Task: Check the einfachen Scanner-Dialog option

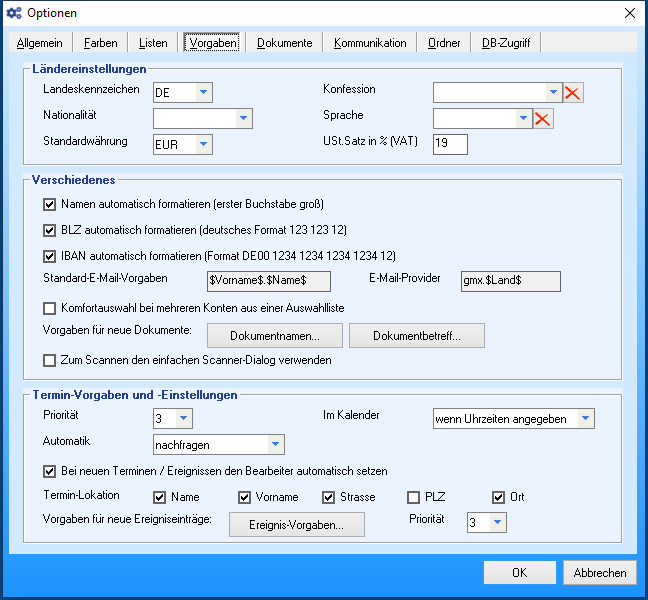Action: 50,360
